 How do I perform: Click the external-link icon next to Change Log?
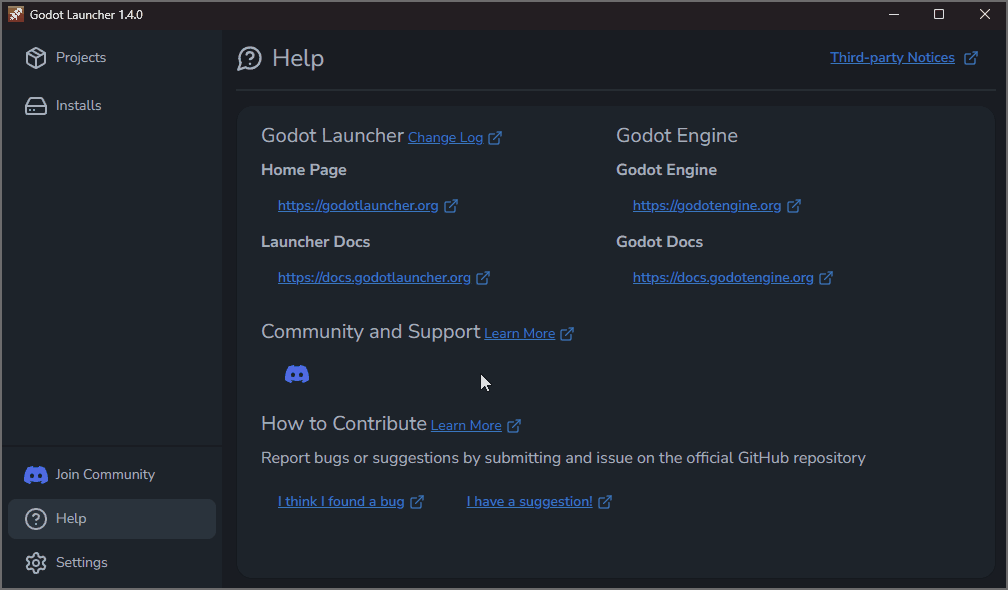(497, 137)
